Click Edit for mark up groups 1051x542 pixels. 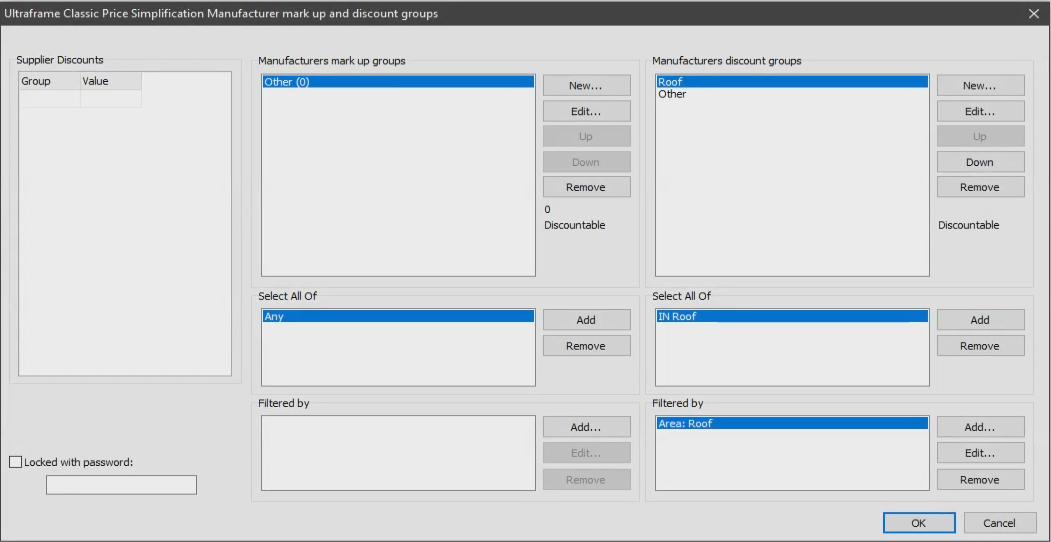(x=586, y=111)
